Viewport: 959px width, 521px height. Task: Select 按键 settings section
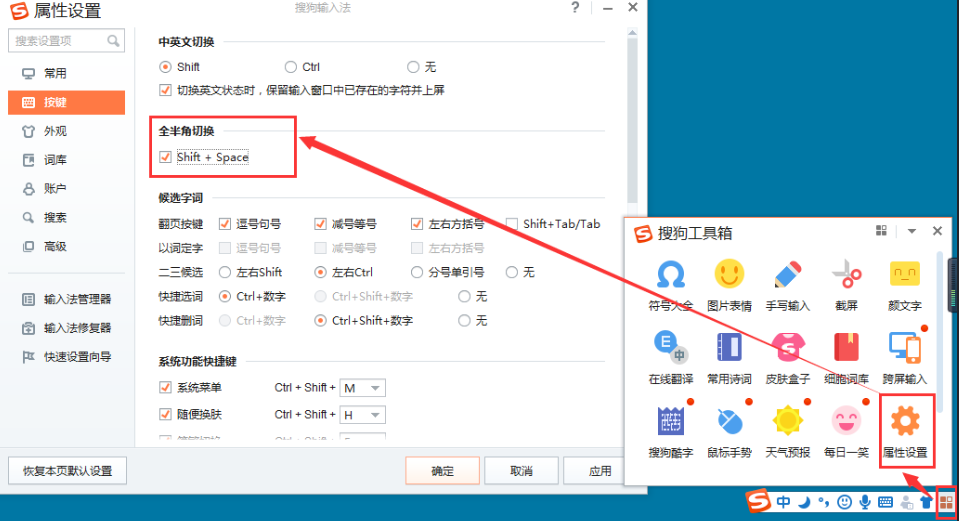67,102
